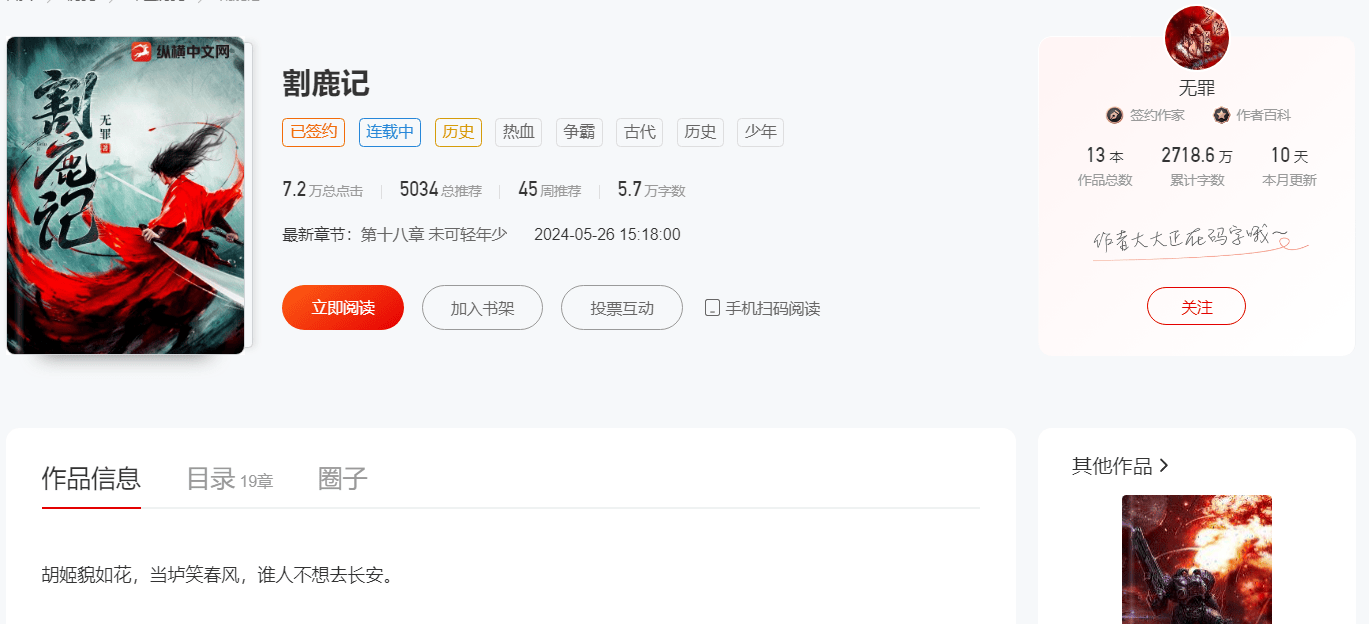
Task: Open the other work cover thumbnail
Action: (x=1197, y=559)
